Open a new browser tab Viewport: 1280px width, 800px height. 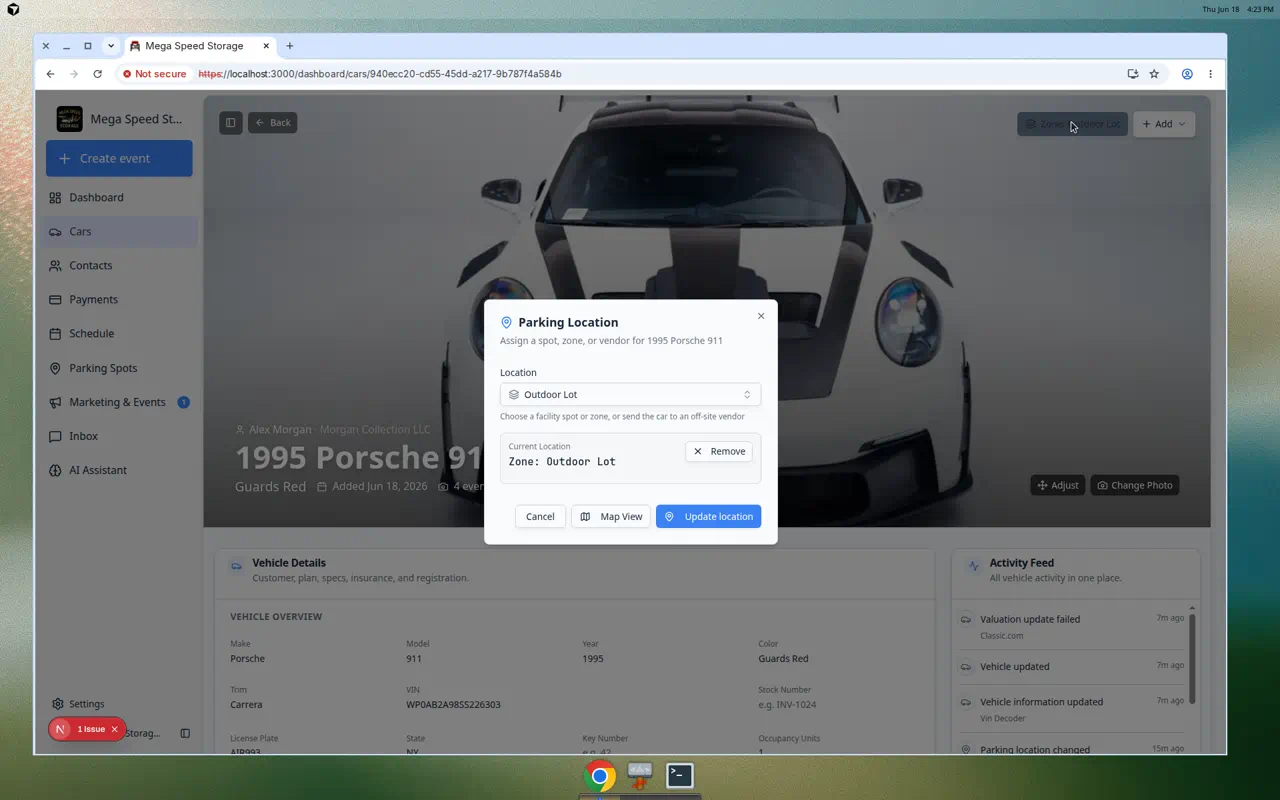coord(290,46)
